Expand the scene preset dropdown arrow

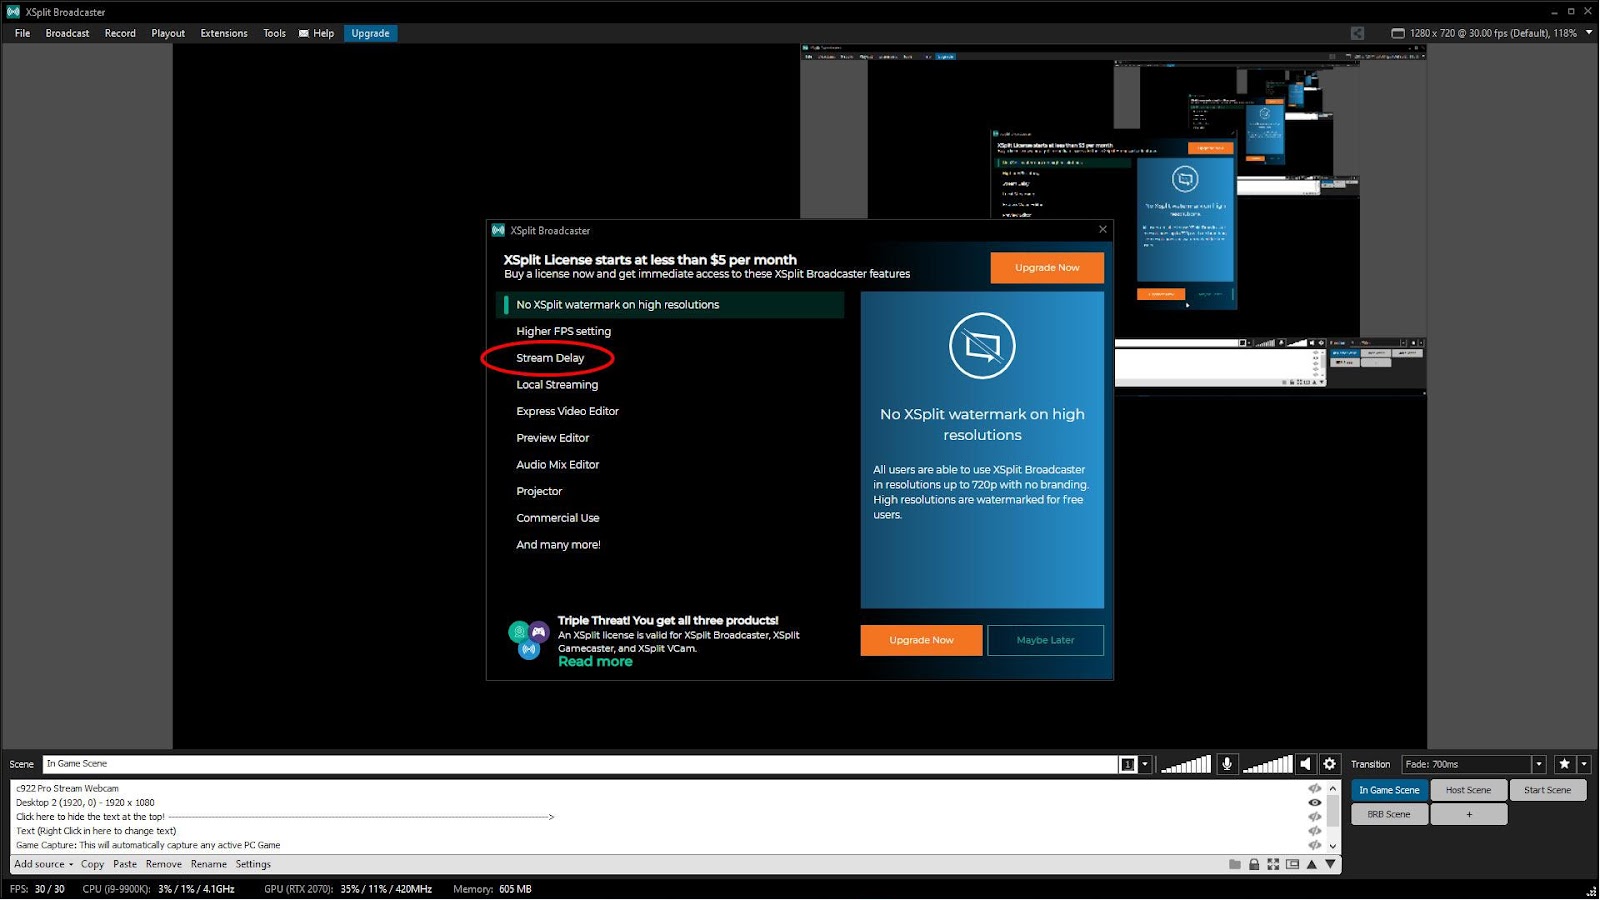pos(1145,764)
